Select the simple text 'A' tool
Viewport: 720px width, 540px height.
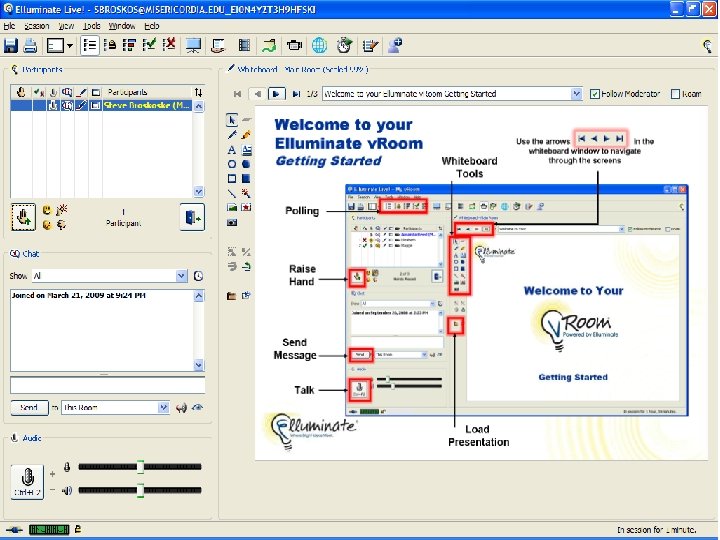(232, 150)
